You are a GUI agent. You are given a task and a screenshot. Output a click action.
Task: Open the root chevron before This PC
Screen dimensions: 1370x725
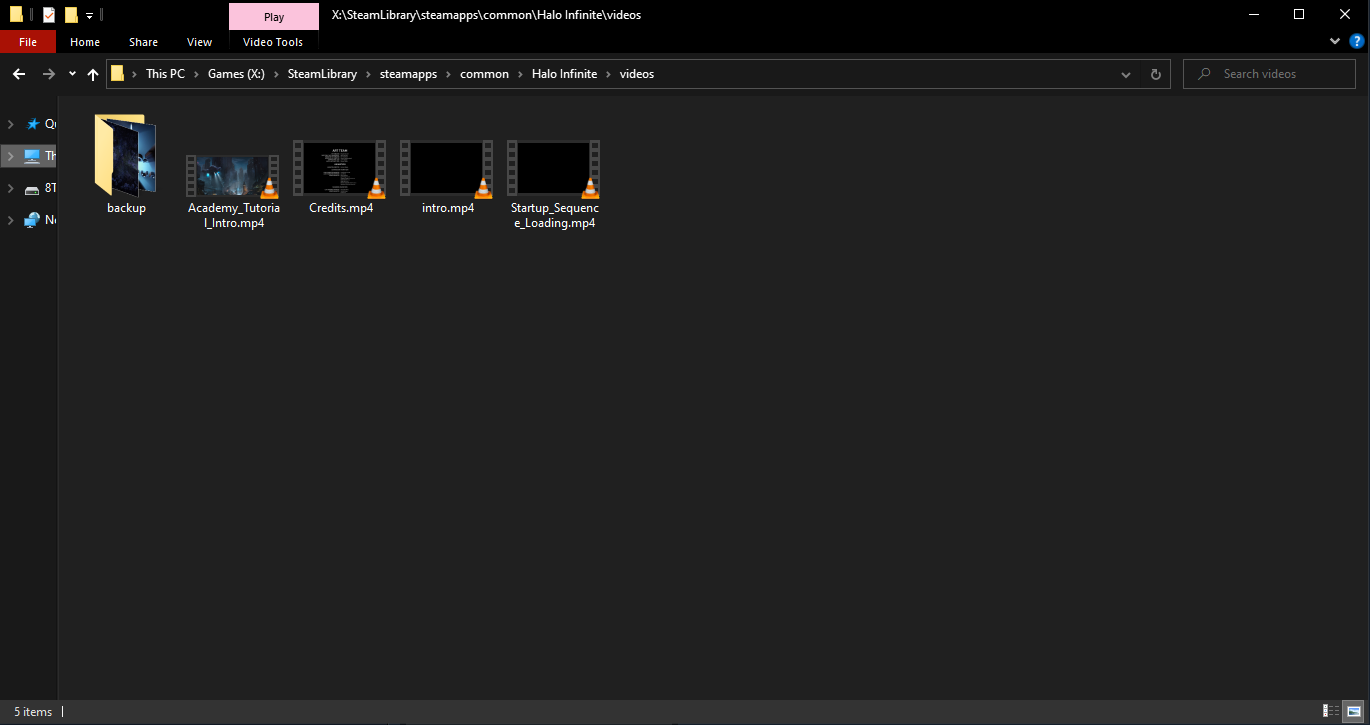136,74
